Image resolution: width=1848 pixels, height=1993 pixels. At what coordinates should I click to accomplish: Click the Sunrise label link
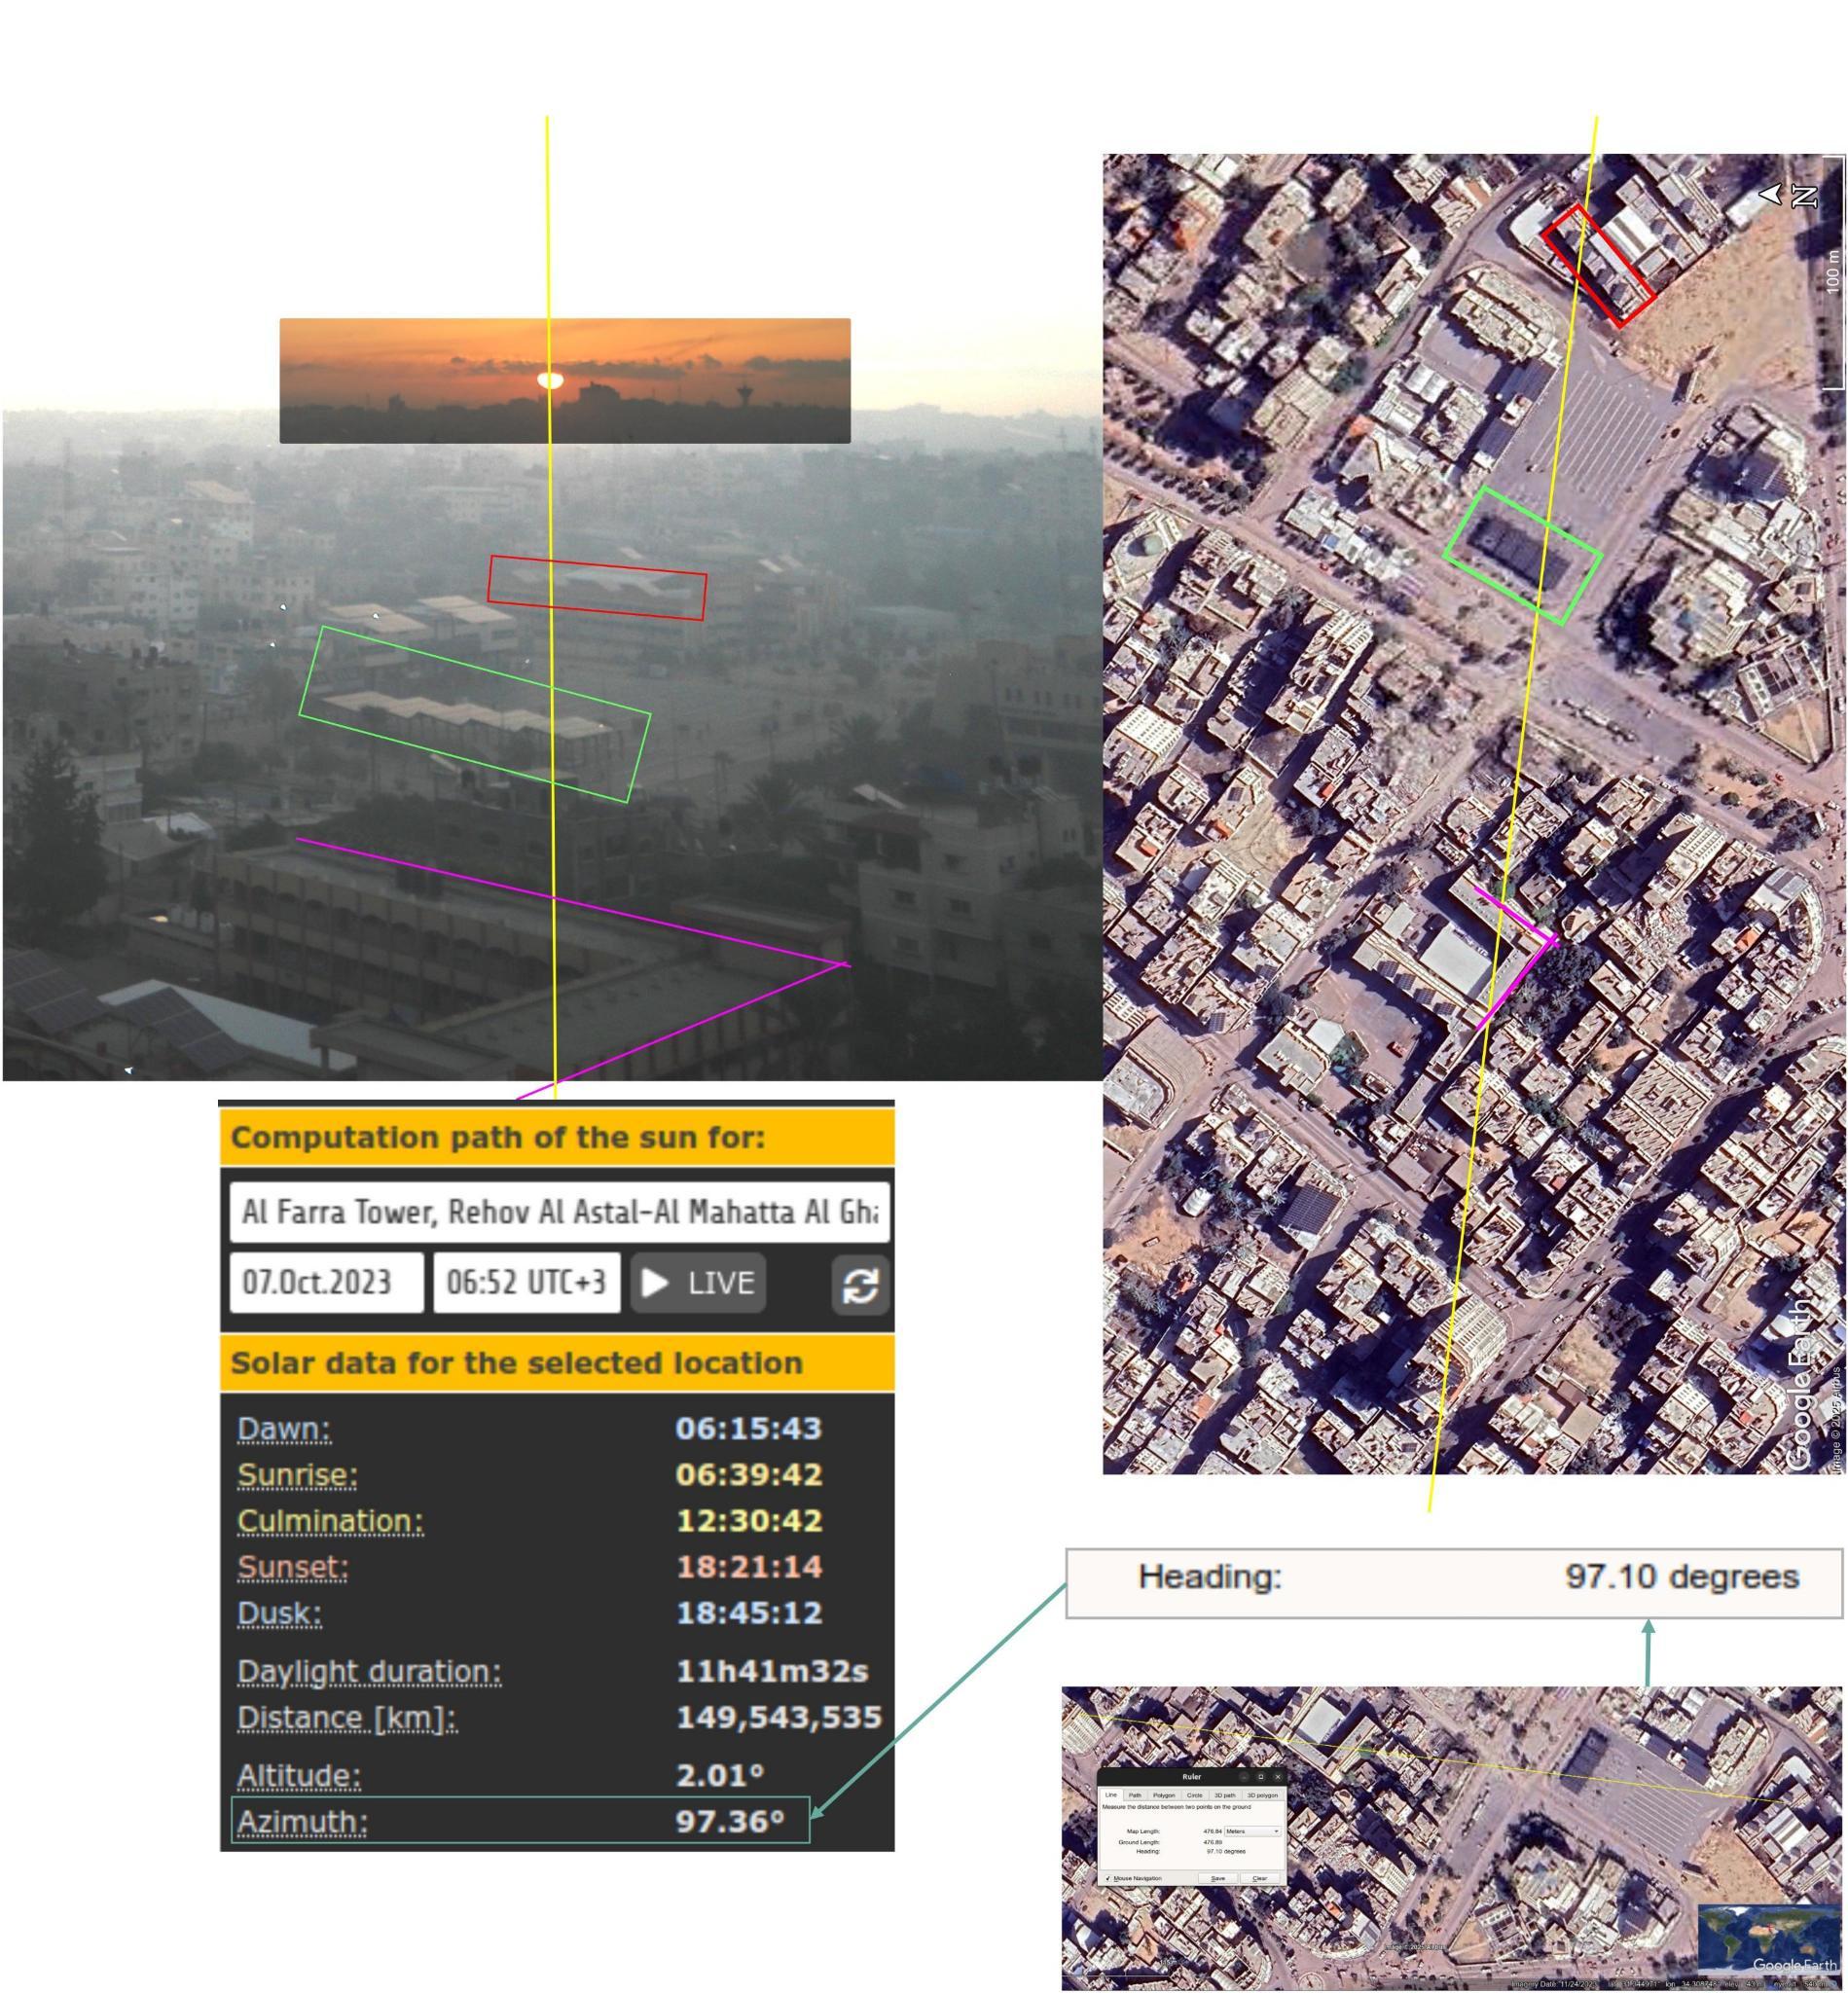pyautogui.click(x=297, y=1475)
